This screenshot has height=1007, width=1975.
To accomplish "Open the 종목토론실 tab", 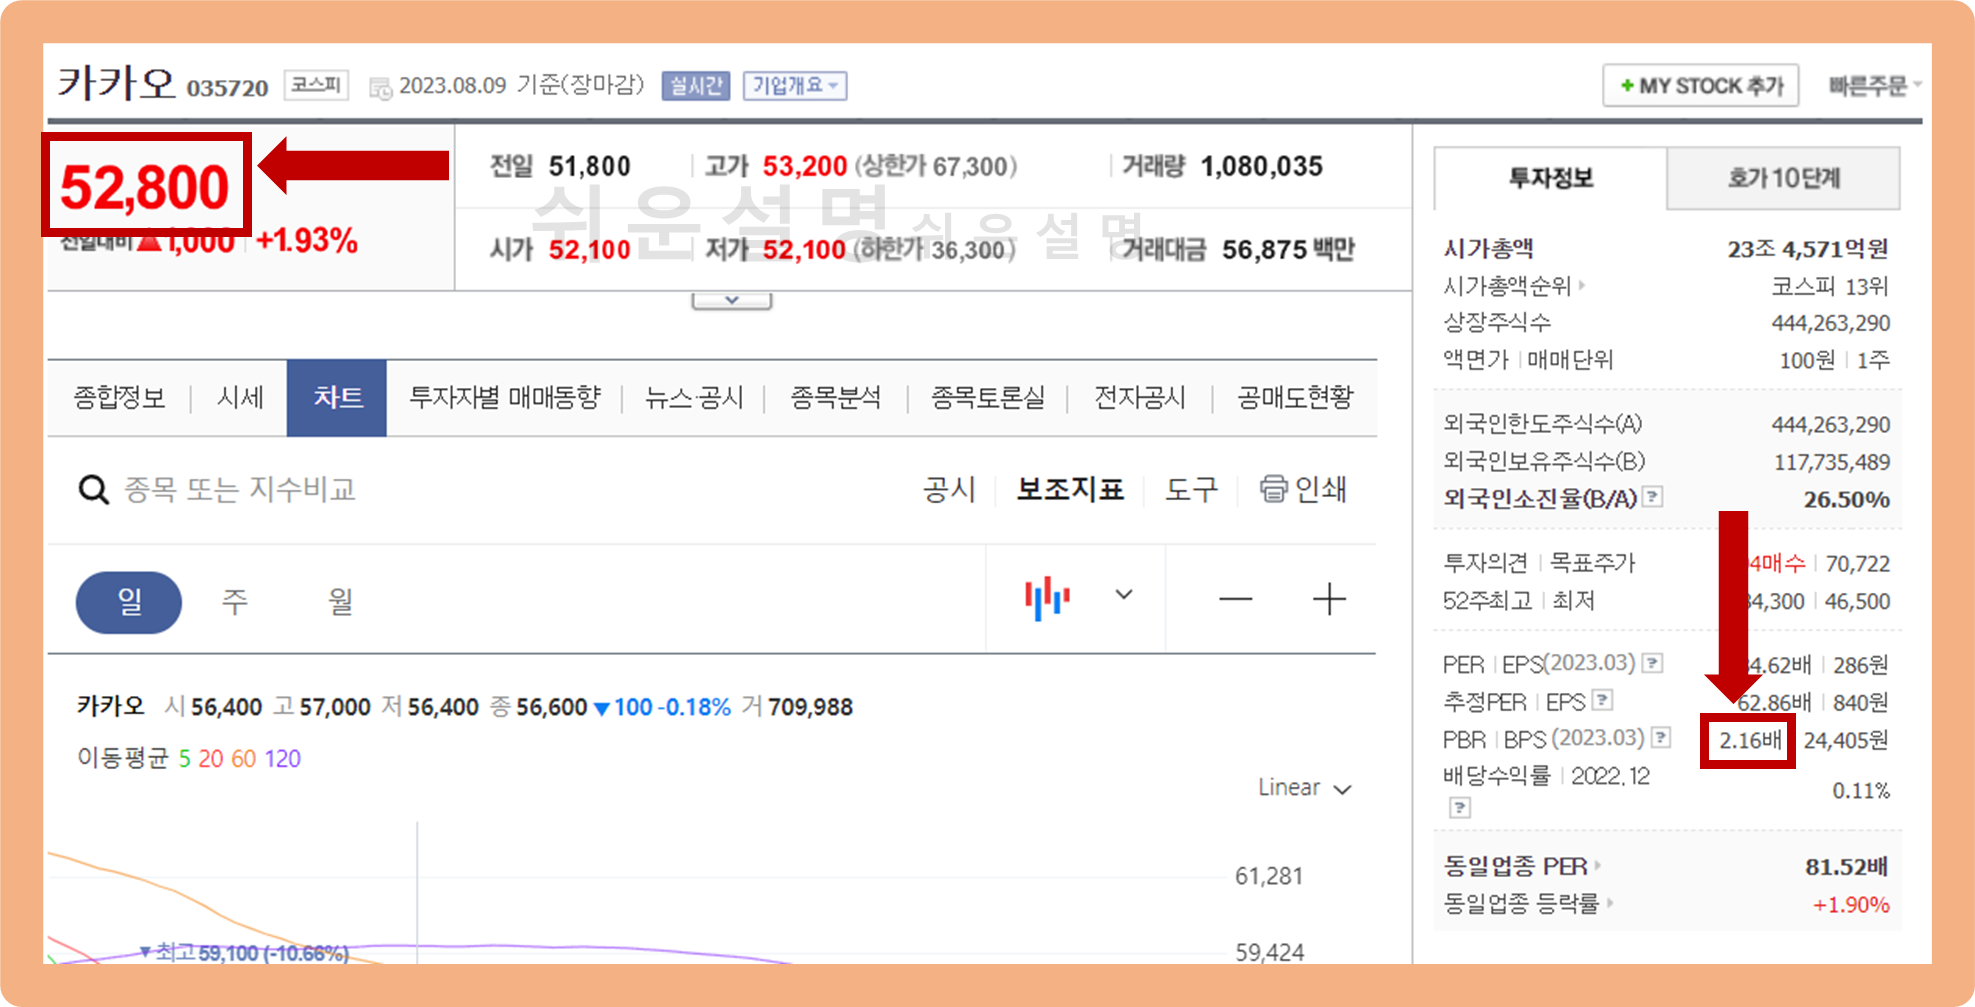I will pyautogui.click(x=988, y=398).
